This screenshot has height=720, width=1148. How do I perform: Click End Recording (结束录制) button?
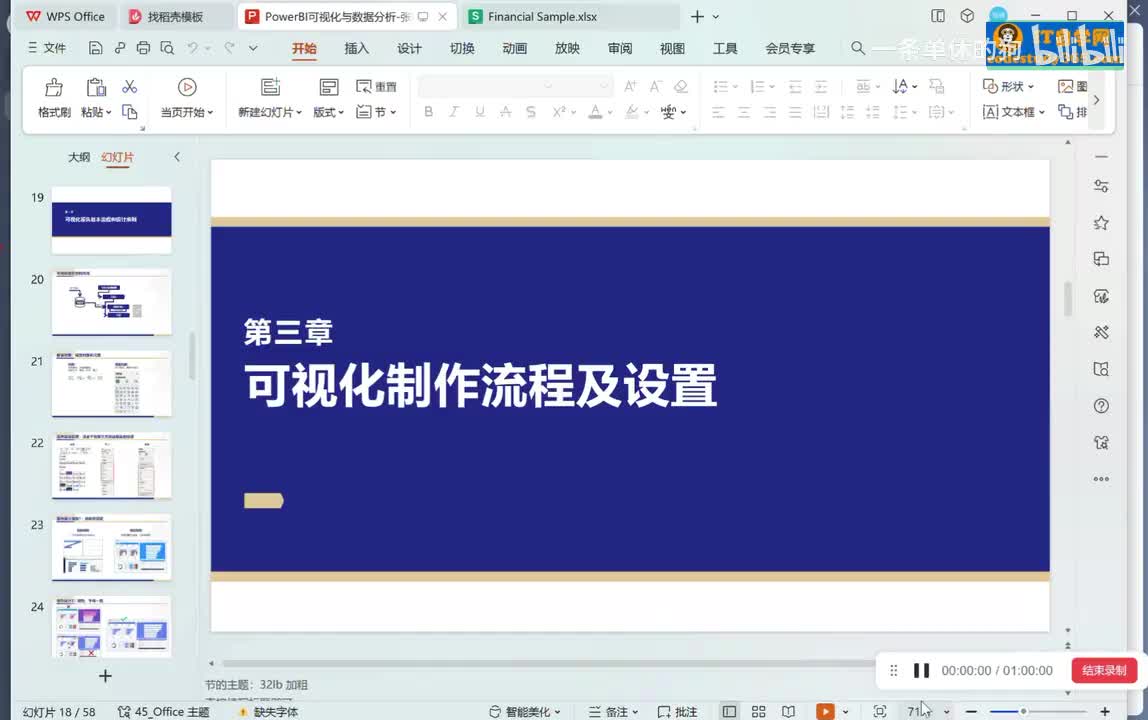(1104, 670)
